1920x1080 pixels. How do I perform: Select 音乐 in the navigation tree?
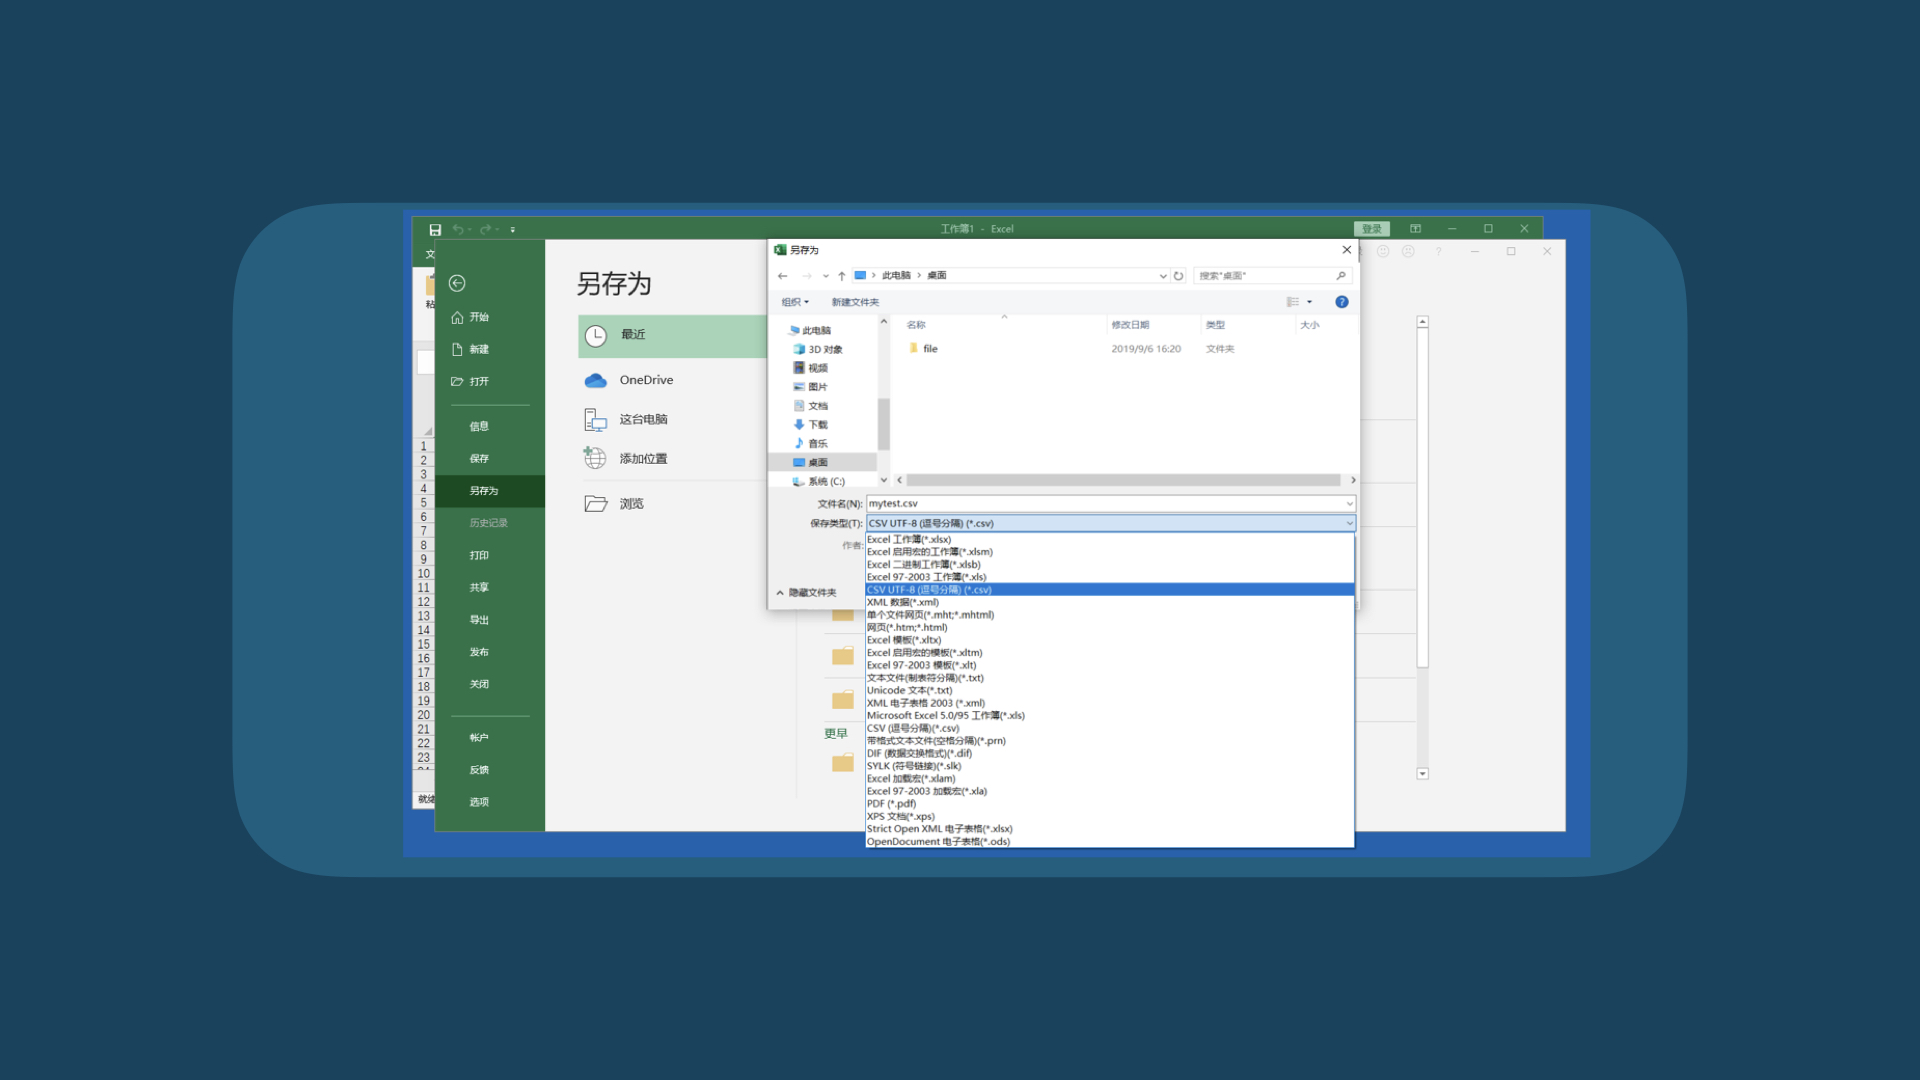[811, 443]
